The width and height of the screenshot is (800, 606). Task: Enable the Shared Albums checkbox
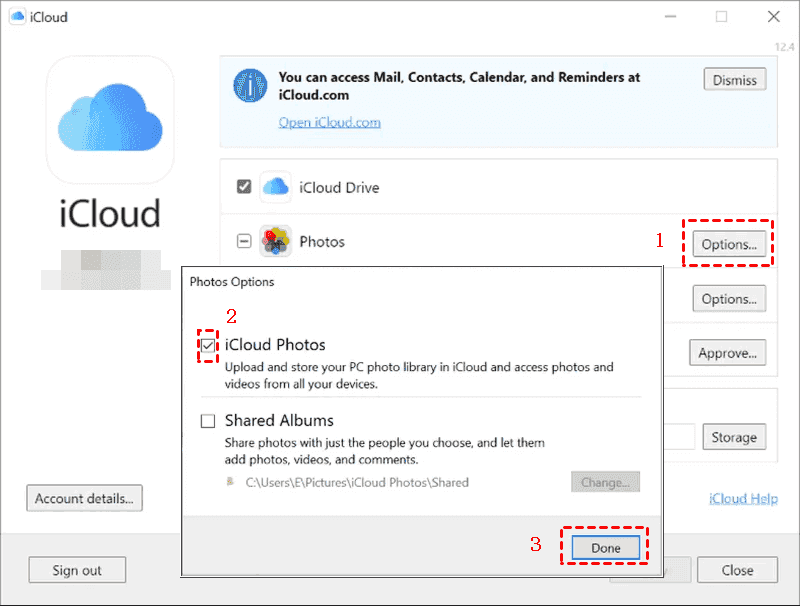[x=208, y=421]
